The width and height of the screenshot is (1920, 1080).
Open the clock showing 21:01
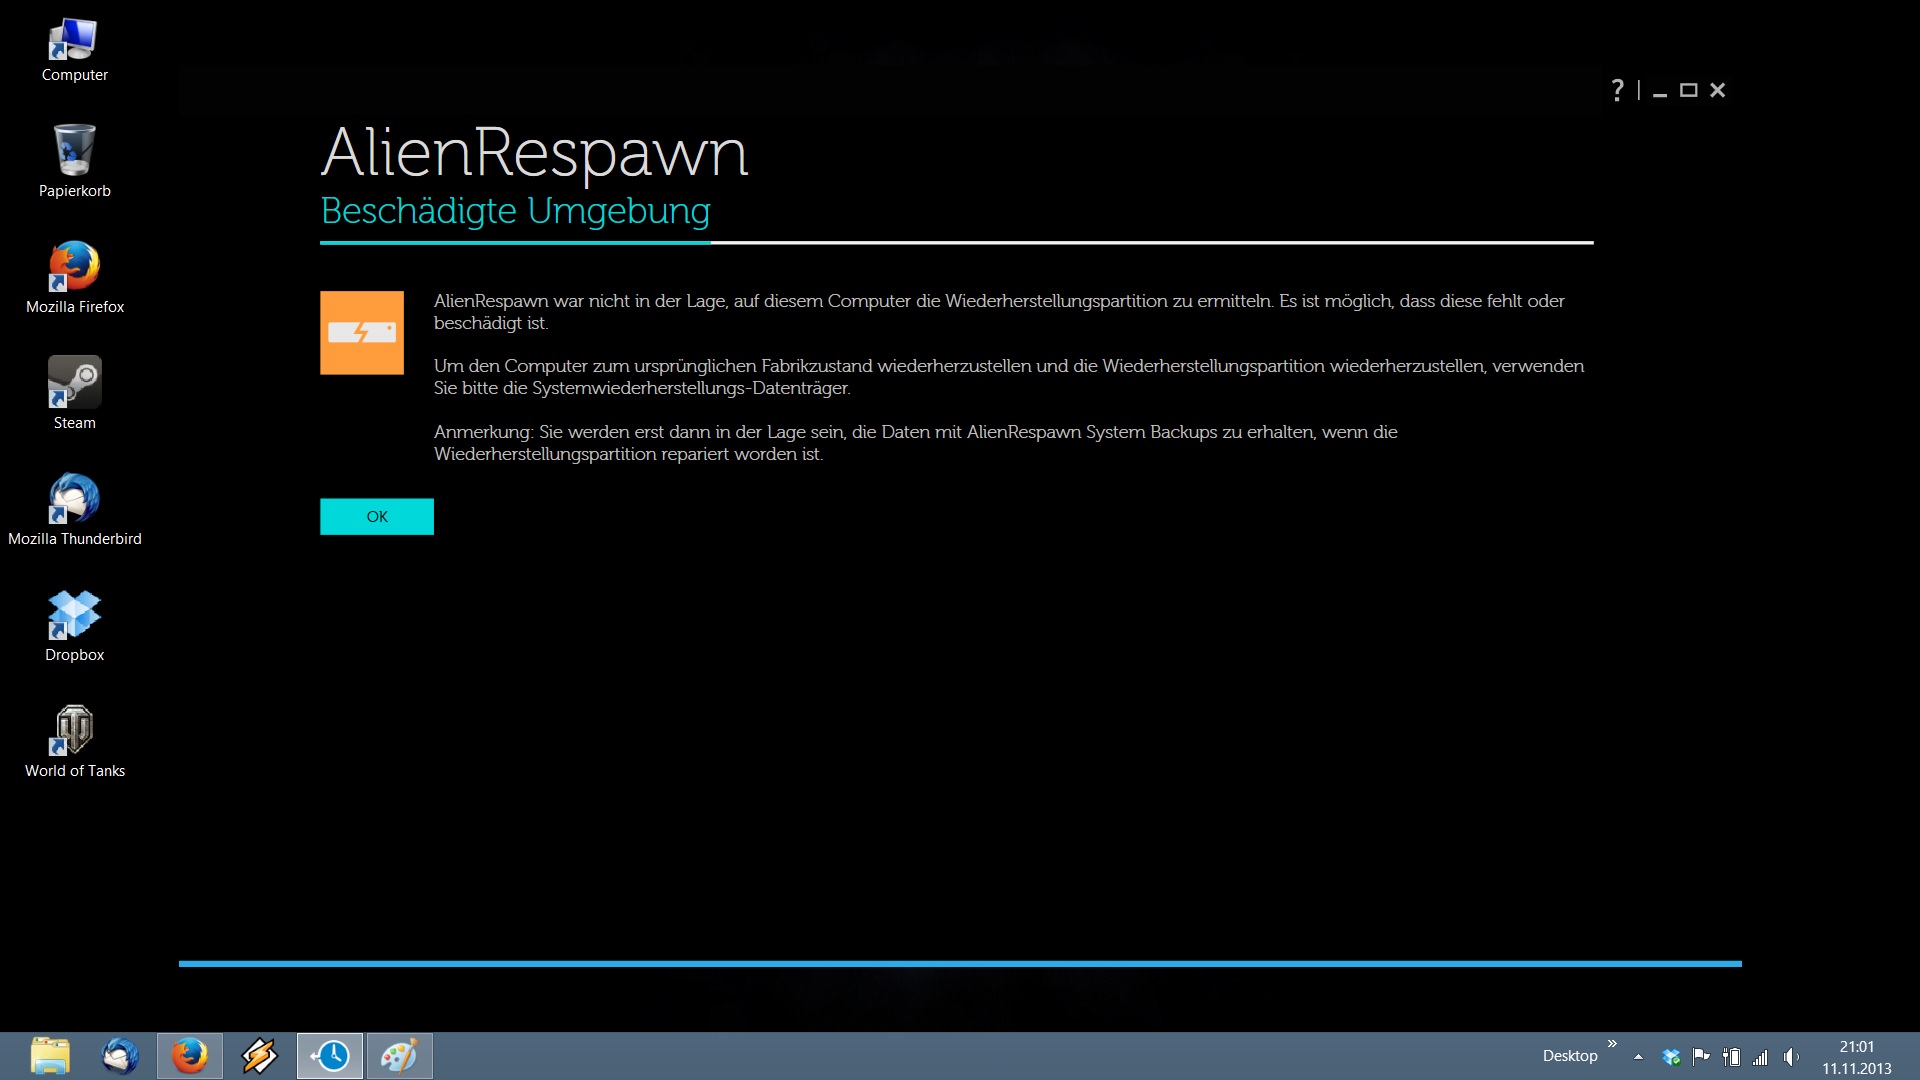1857,1057
